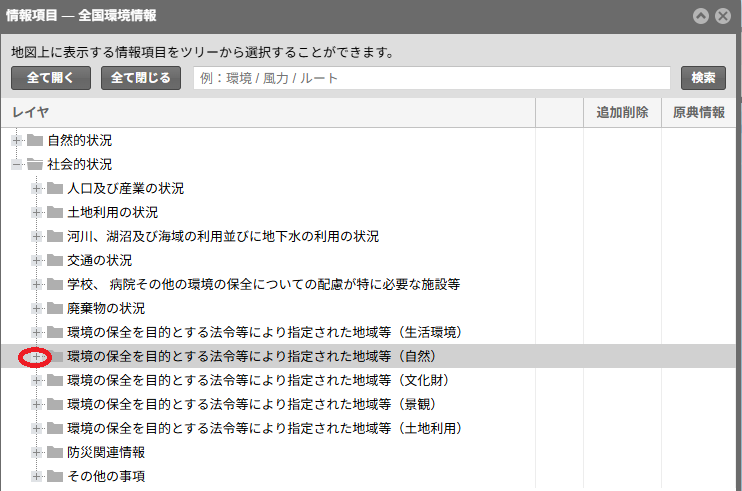Image resolution: width=742 pixels, height=491 pixels.
Task: Select 土地利用の状況 label
Action: (x=113, y=212)
